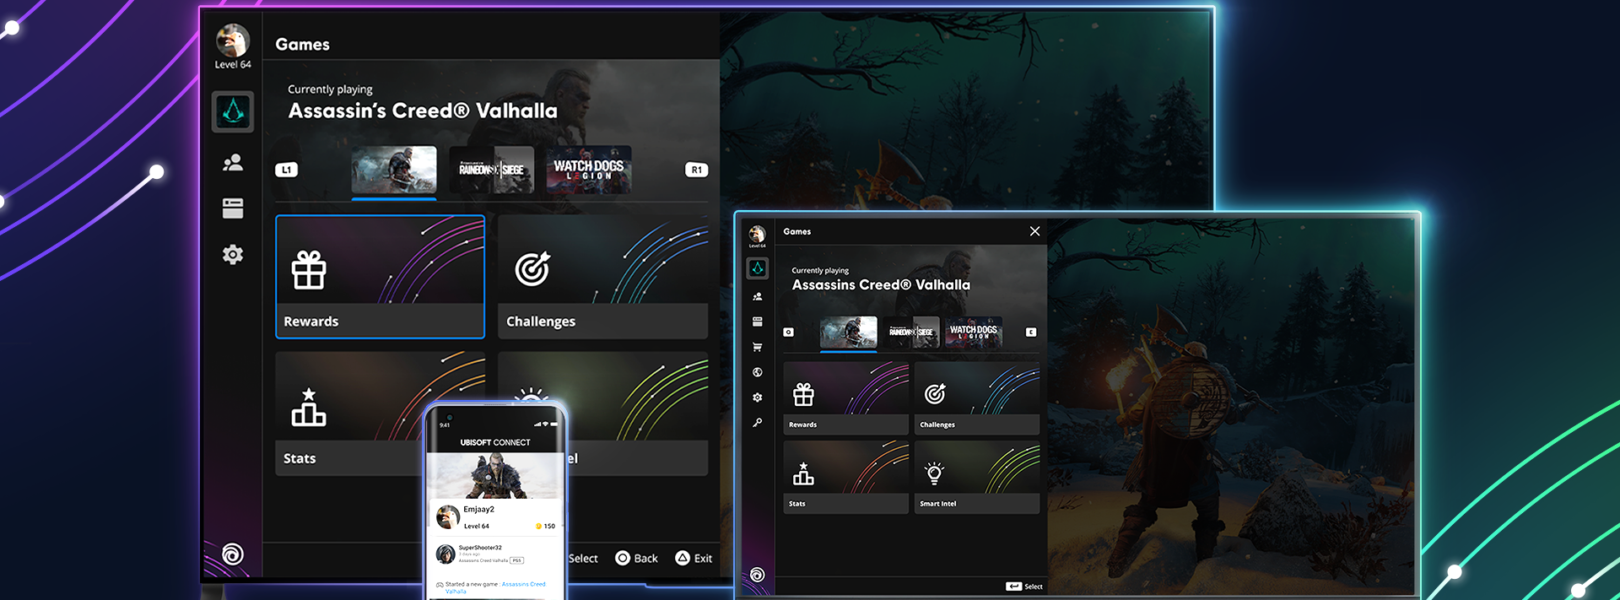Select the key icon in the PC overlay sidebar
Image resolution: width=1620 pixels, height=600 pixels.
tap(757, 423)
